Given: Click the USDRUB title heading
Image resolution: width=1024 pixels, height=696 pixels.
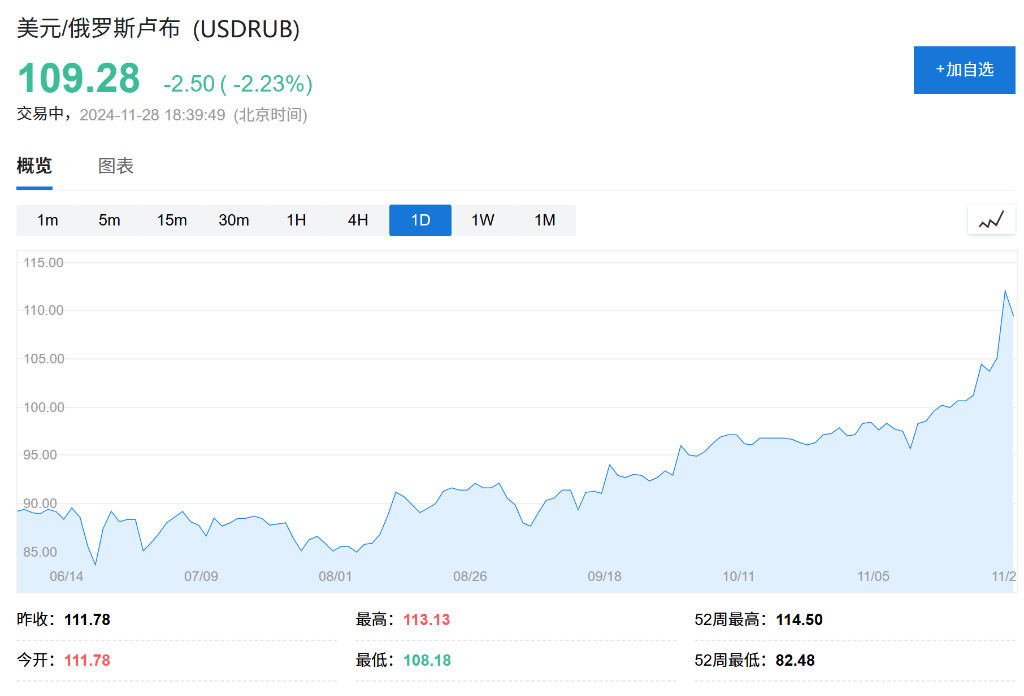Looking at the screenshot, I should click(x=158, y=28).
